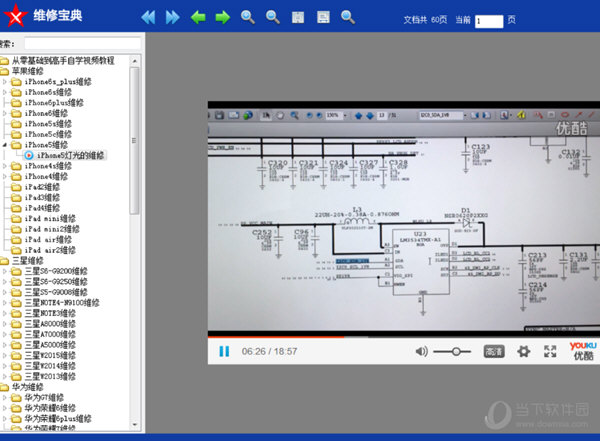Click the search box above the tree
The image size is (600, 441).
83,43
